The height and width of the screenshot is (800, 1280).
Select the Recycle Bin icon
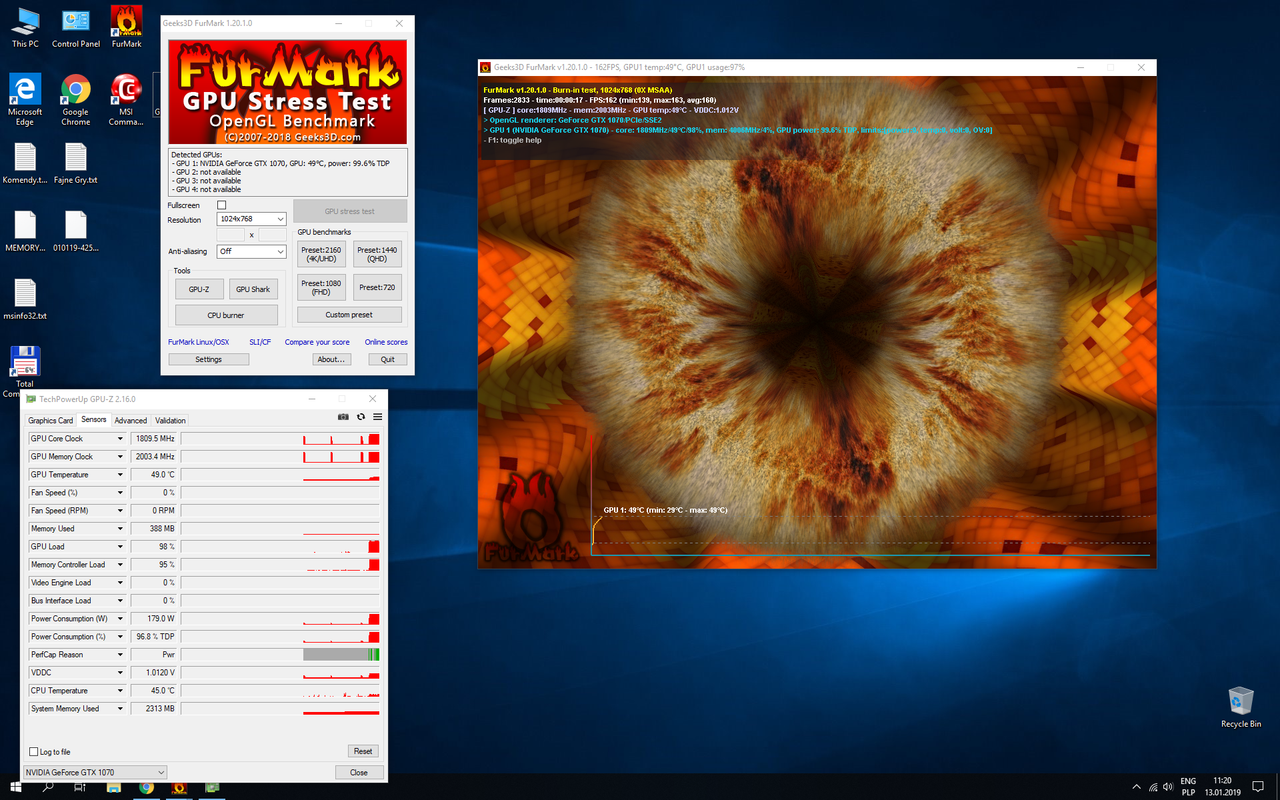tap(1241, 707)
